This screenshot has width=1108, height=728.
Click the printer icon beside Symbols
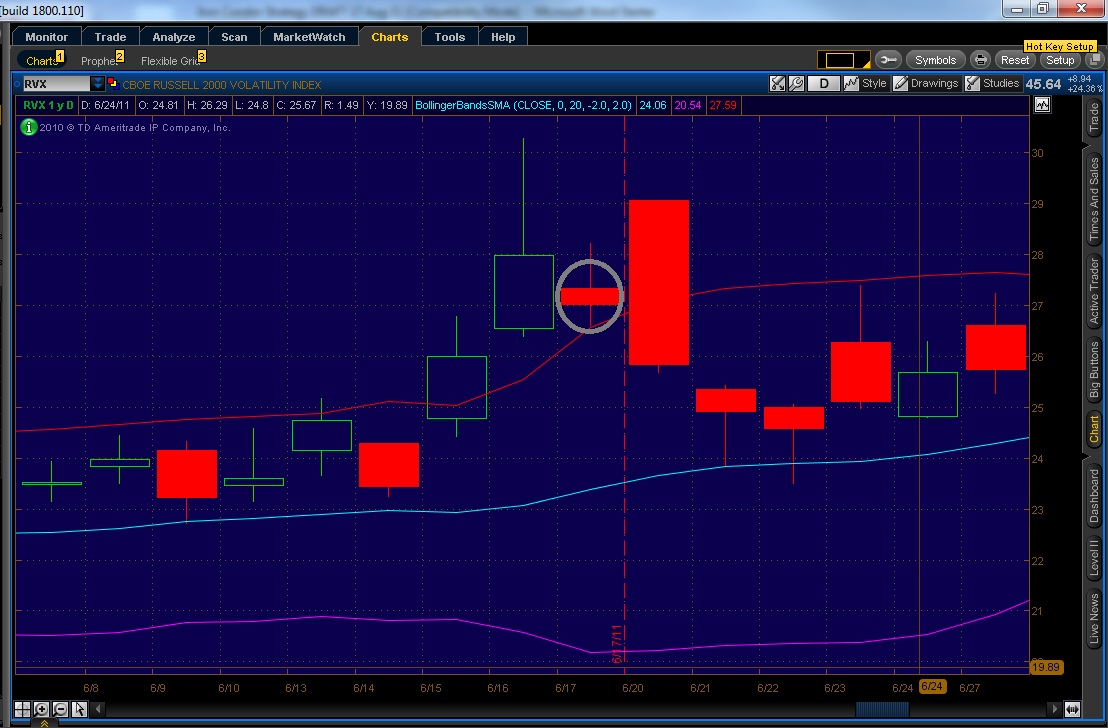pos(981,60)
